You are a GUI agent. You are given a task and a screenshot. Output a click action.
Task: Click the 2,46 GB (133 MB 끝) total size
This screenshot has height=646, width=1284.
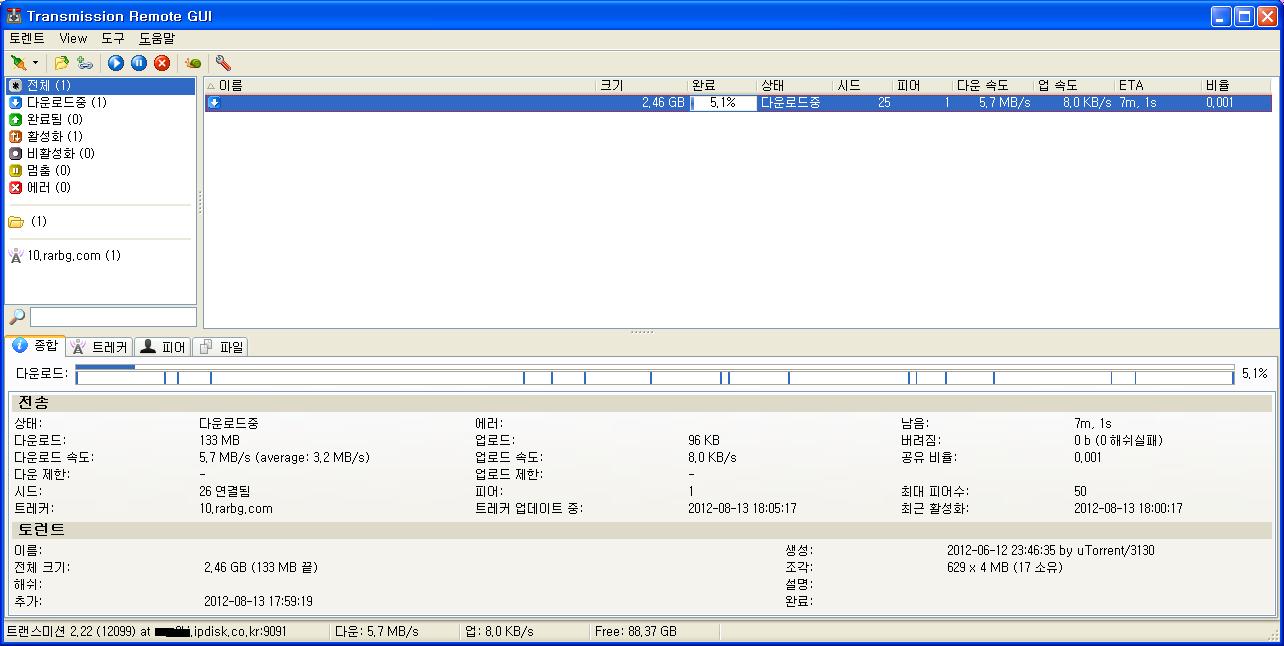pos(260,567)
